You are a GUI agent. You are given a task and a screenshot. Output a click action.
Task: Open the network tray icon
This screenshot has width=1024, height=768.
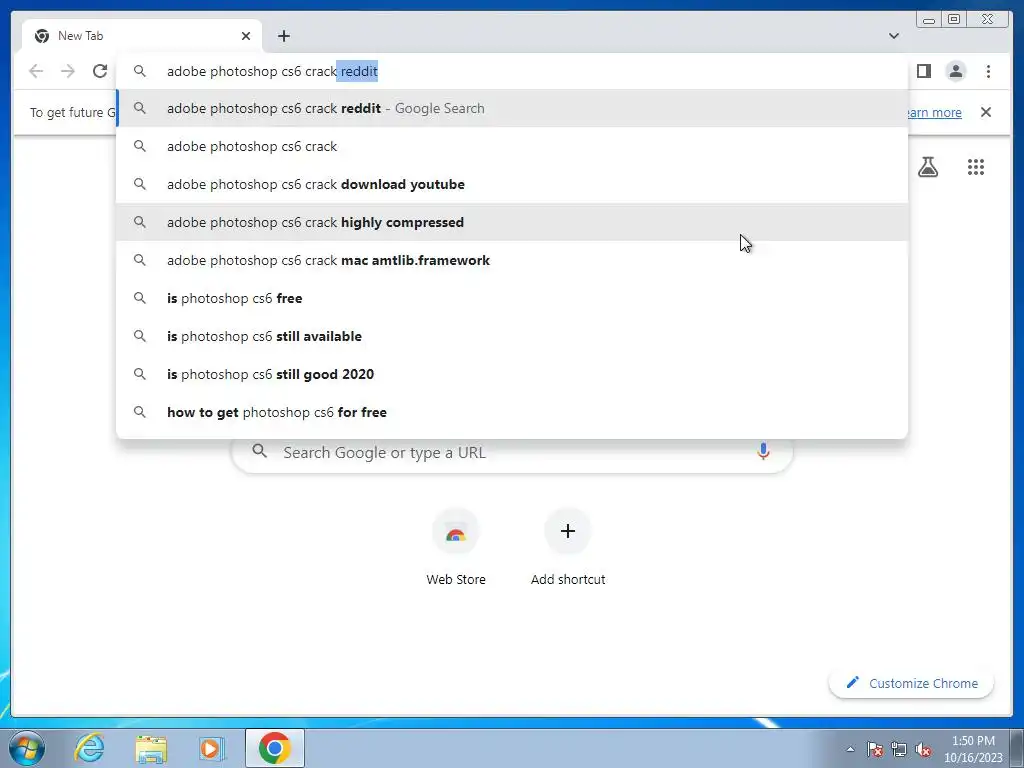(x=899, y=749)
